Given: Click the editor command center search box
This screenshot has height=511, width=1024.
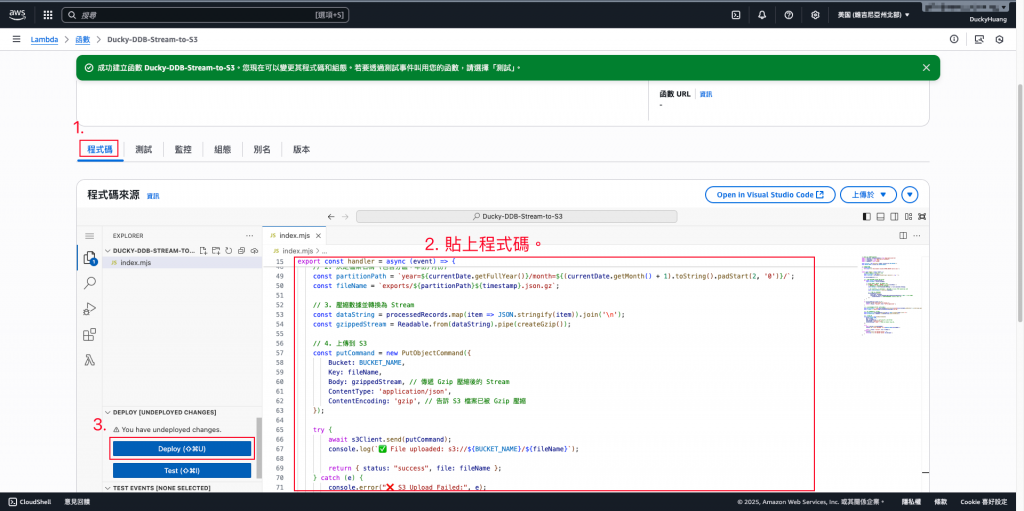Looking at the screenshot, I should pos(517,216).
